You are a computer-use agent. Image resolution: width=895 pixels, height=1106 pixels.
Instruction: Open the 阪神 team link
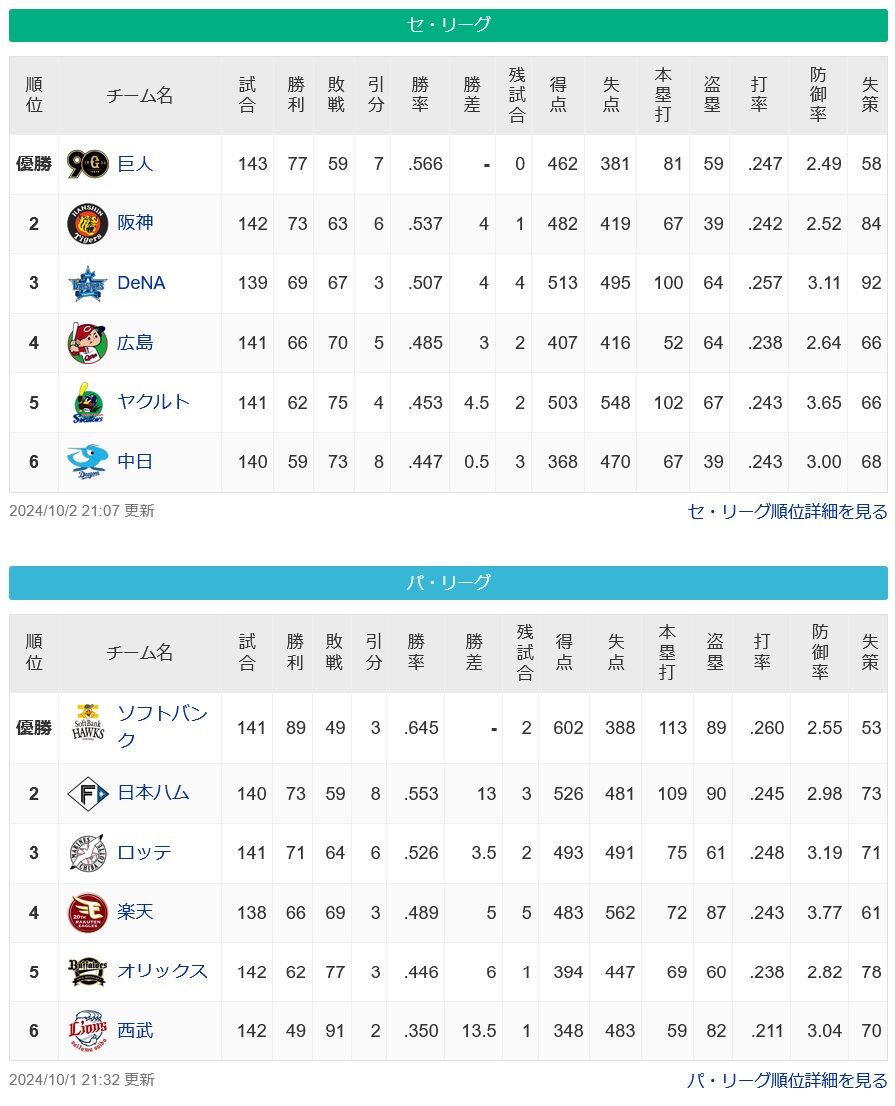pyautogui.click(x=135, y=223)
